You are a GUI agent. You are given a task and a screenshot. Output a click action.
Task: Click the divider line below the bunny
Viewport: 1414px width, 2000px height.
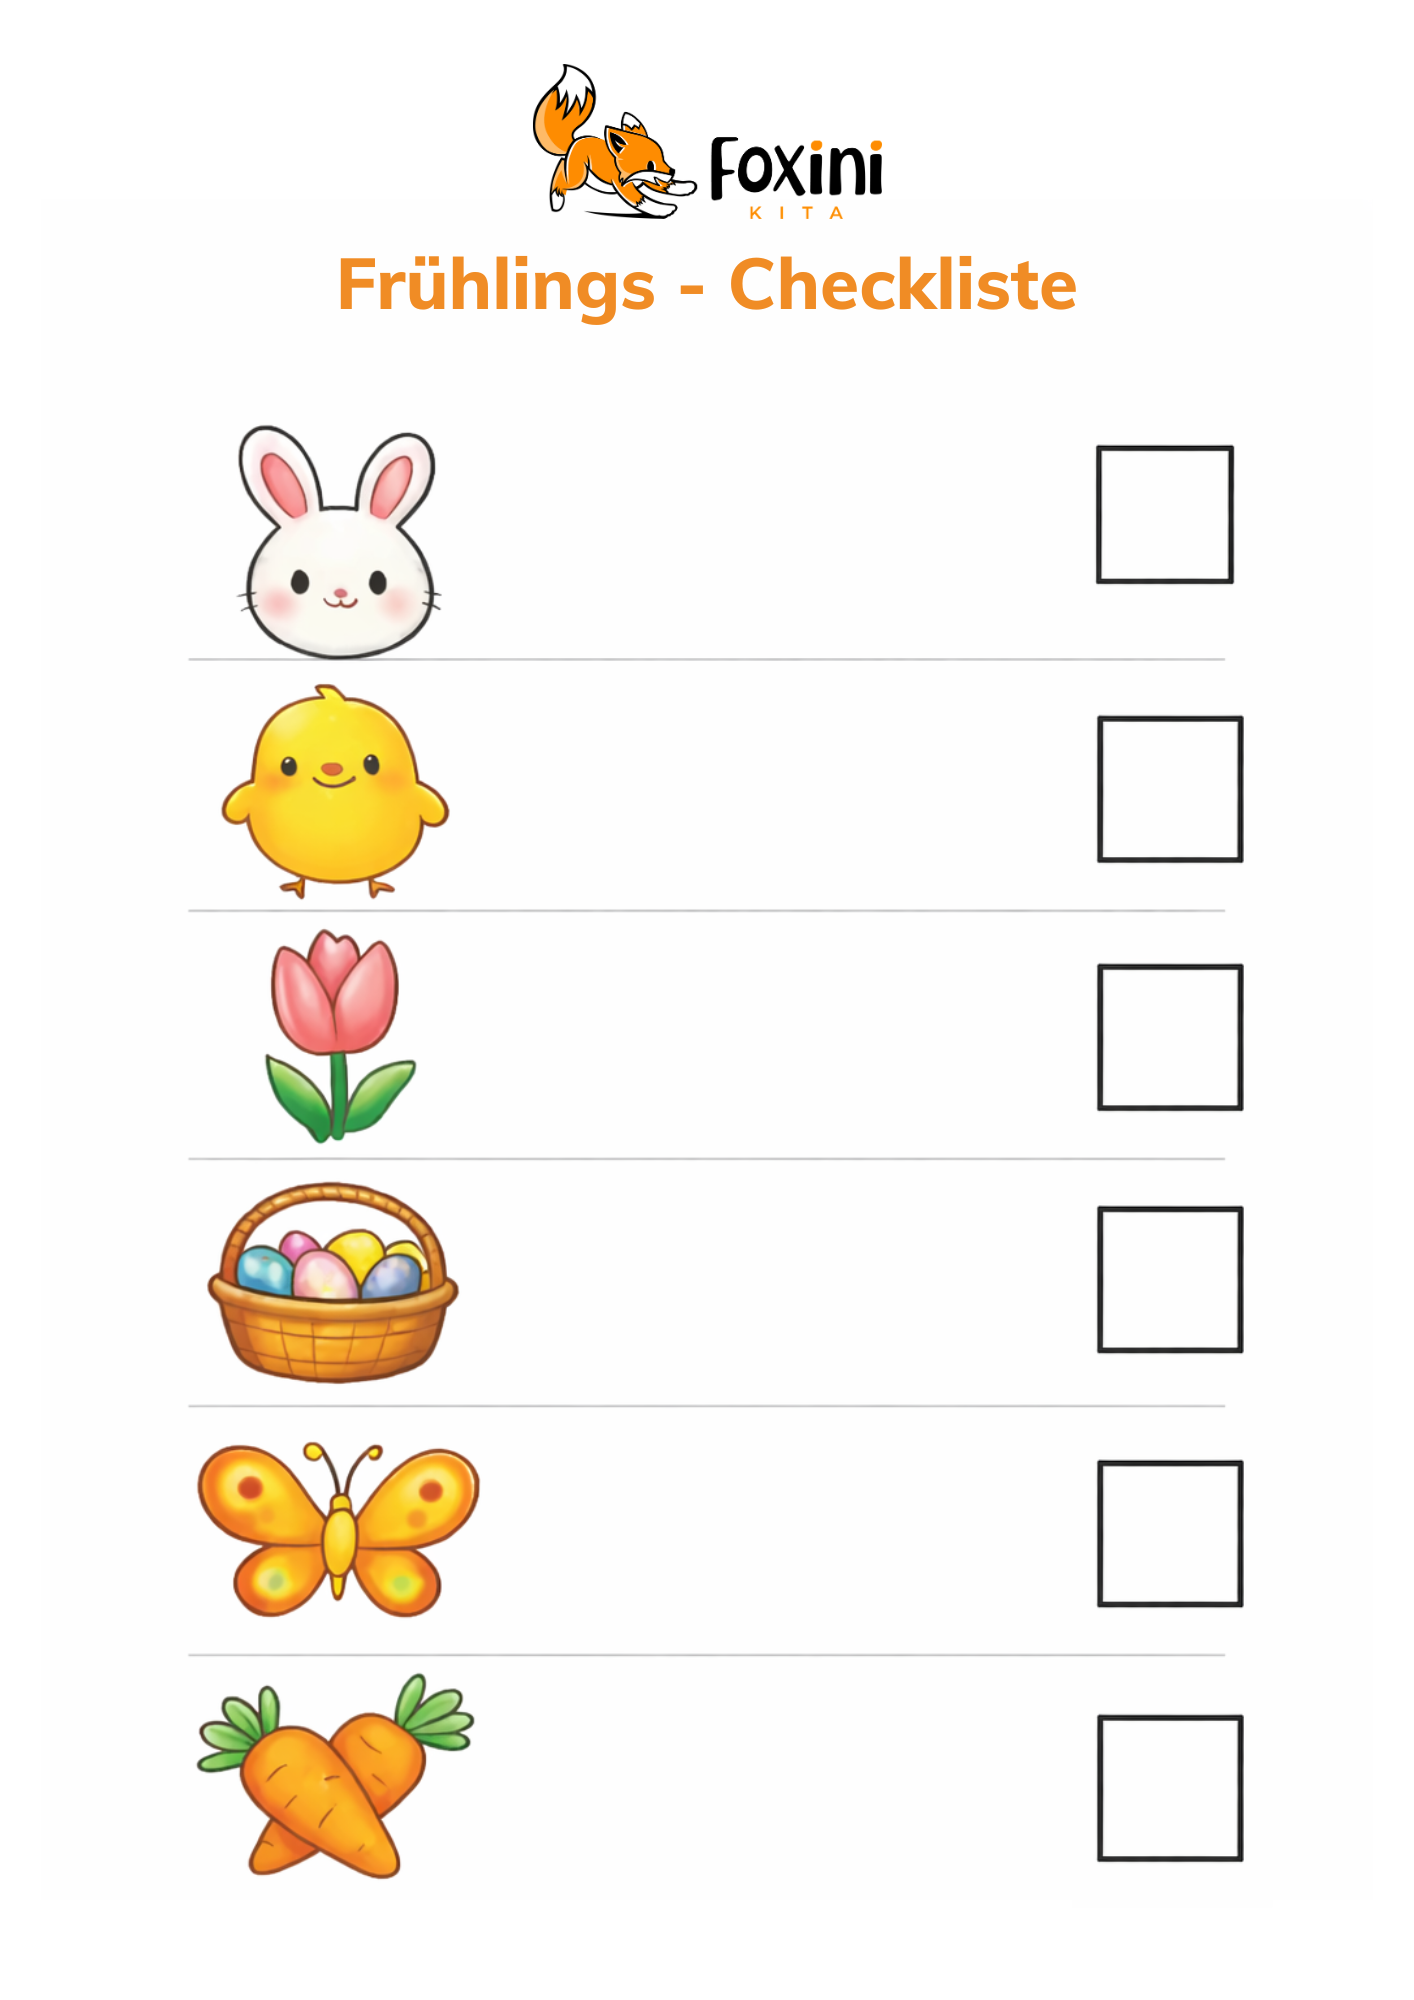pos(706,660)
